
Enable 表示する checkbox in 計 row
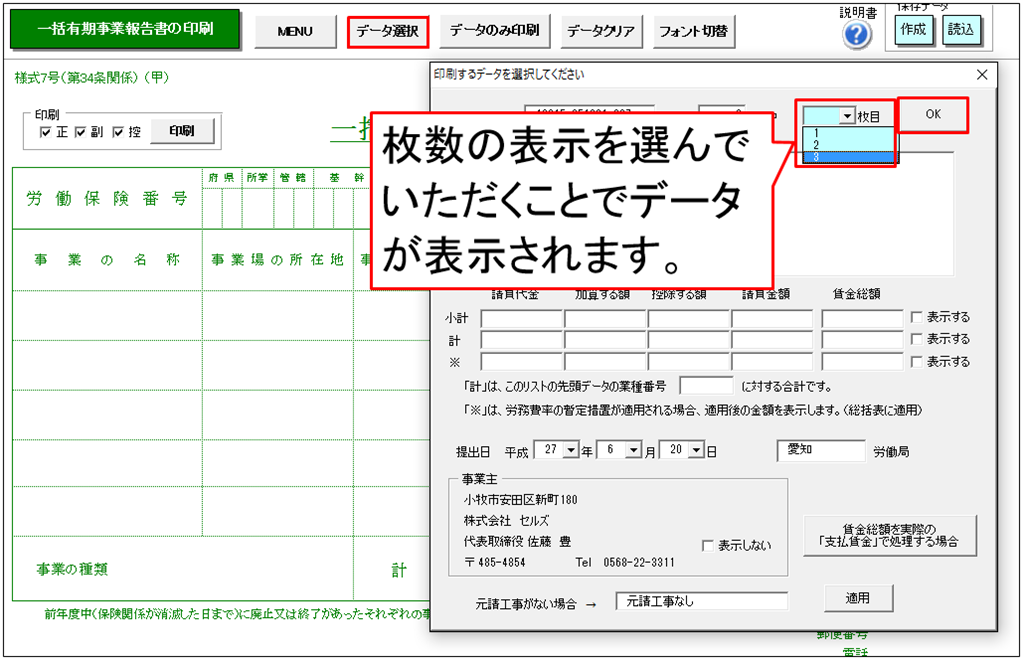(x=916, y=339)
